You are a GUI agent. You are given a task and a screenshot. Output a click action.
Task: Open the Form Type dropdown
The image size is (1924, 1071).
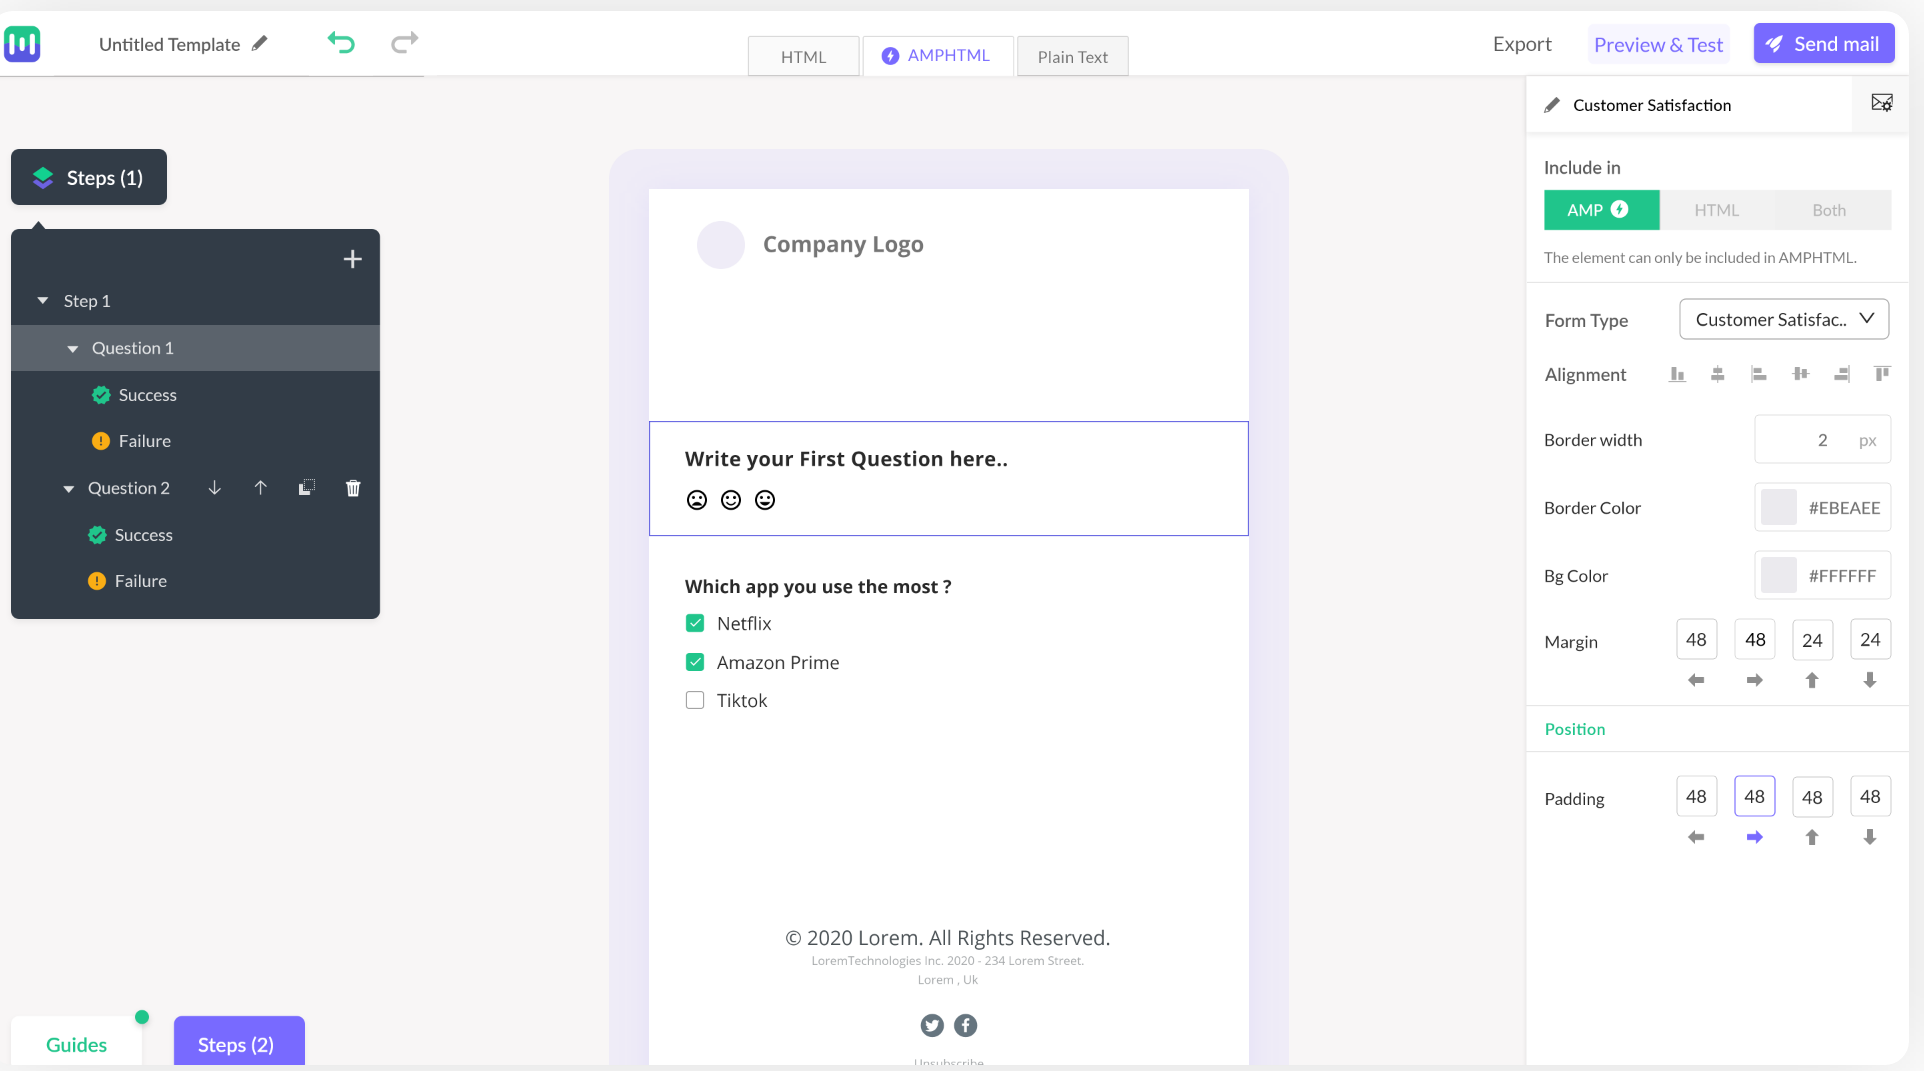(x=1784, y=320)
